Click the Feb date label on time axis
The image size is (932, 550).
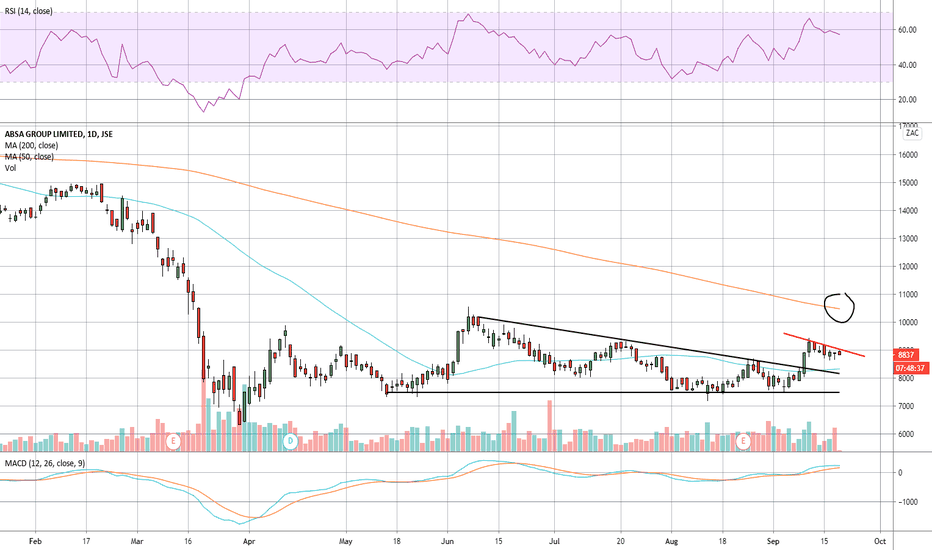point(36,541)
